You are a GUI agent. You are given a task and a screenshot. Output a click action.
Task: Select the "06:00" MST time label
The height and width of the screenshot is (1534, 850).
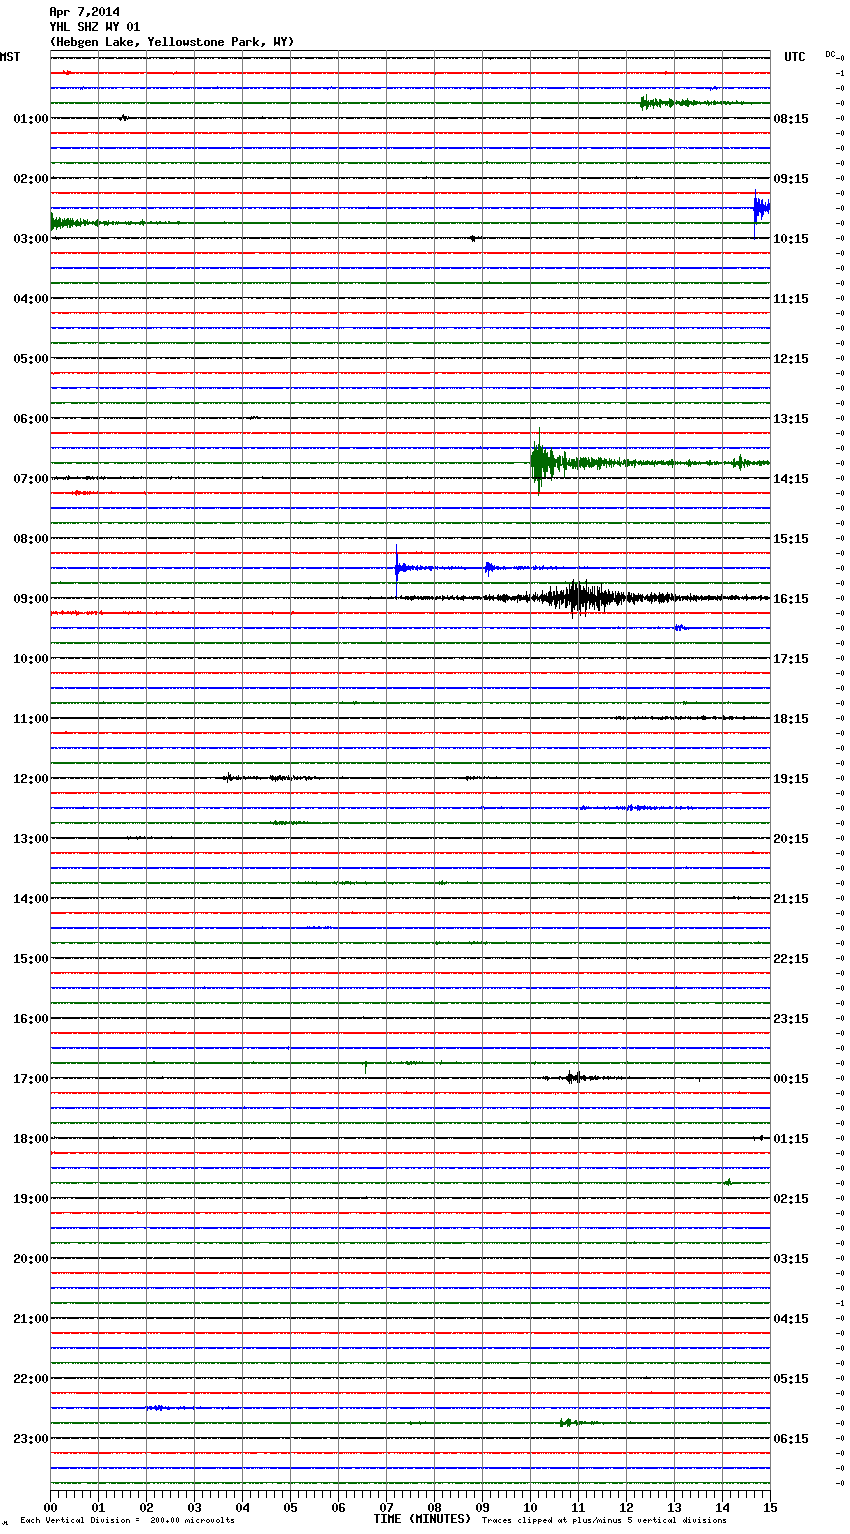[31, 419]
